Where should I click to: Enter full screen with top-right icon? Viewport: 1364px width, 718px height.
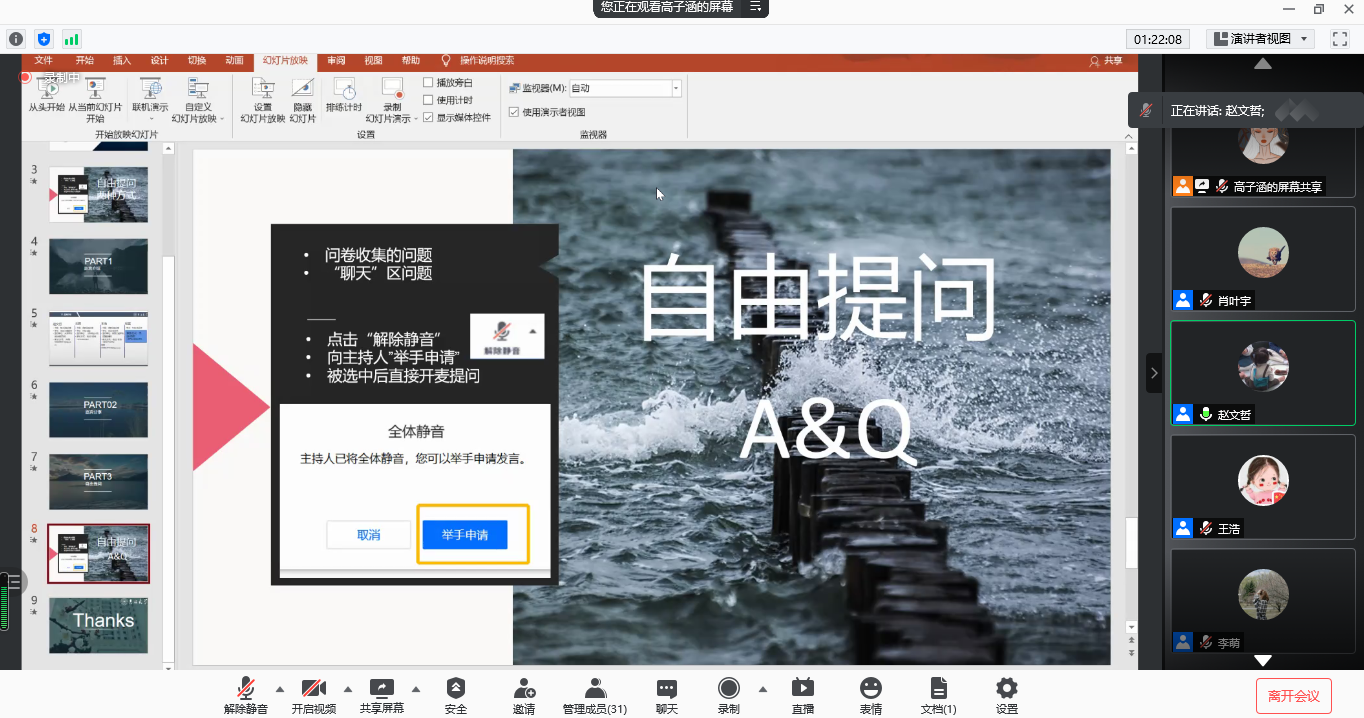(x=1340, y=39)
